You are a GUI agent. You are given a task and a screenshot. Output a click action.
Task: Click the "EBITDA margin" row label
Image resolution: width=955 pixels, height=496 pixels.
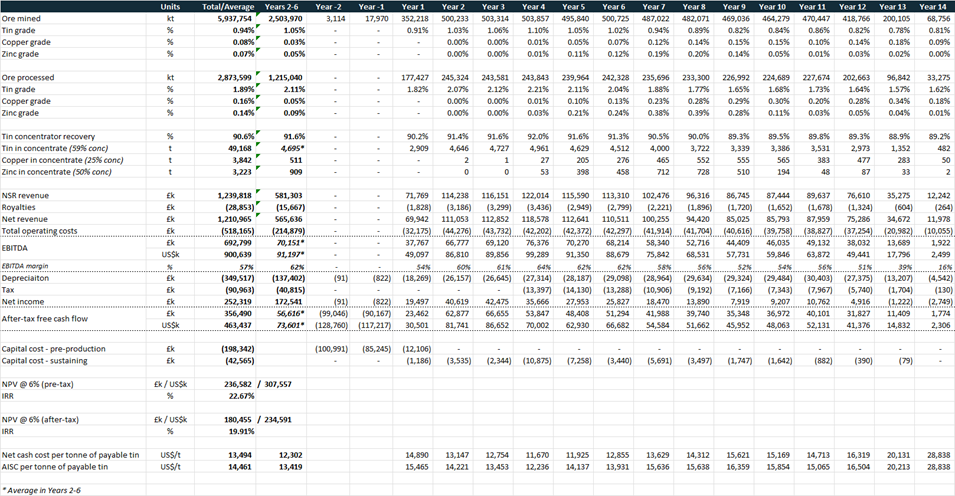point(27,265)
